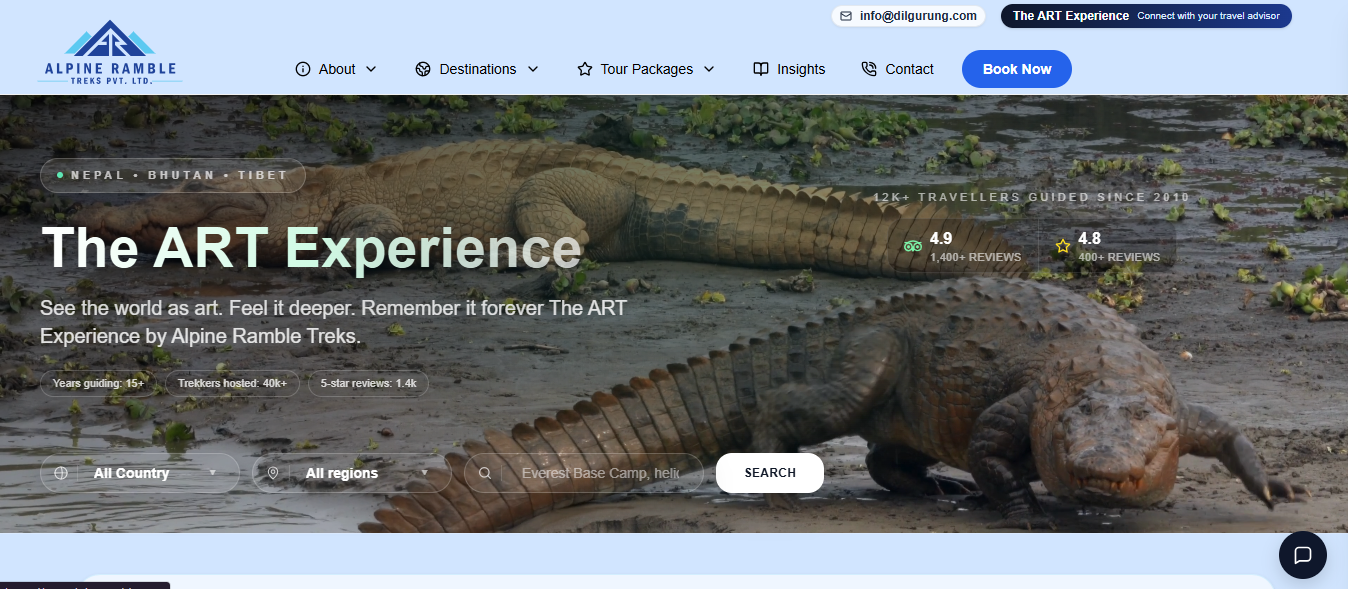Image resolution: width=1348 pixels, height=589 pixels.
Task: Focus the Everest Base Camp search input
Action: [600, 473]
